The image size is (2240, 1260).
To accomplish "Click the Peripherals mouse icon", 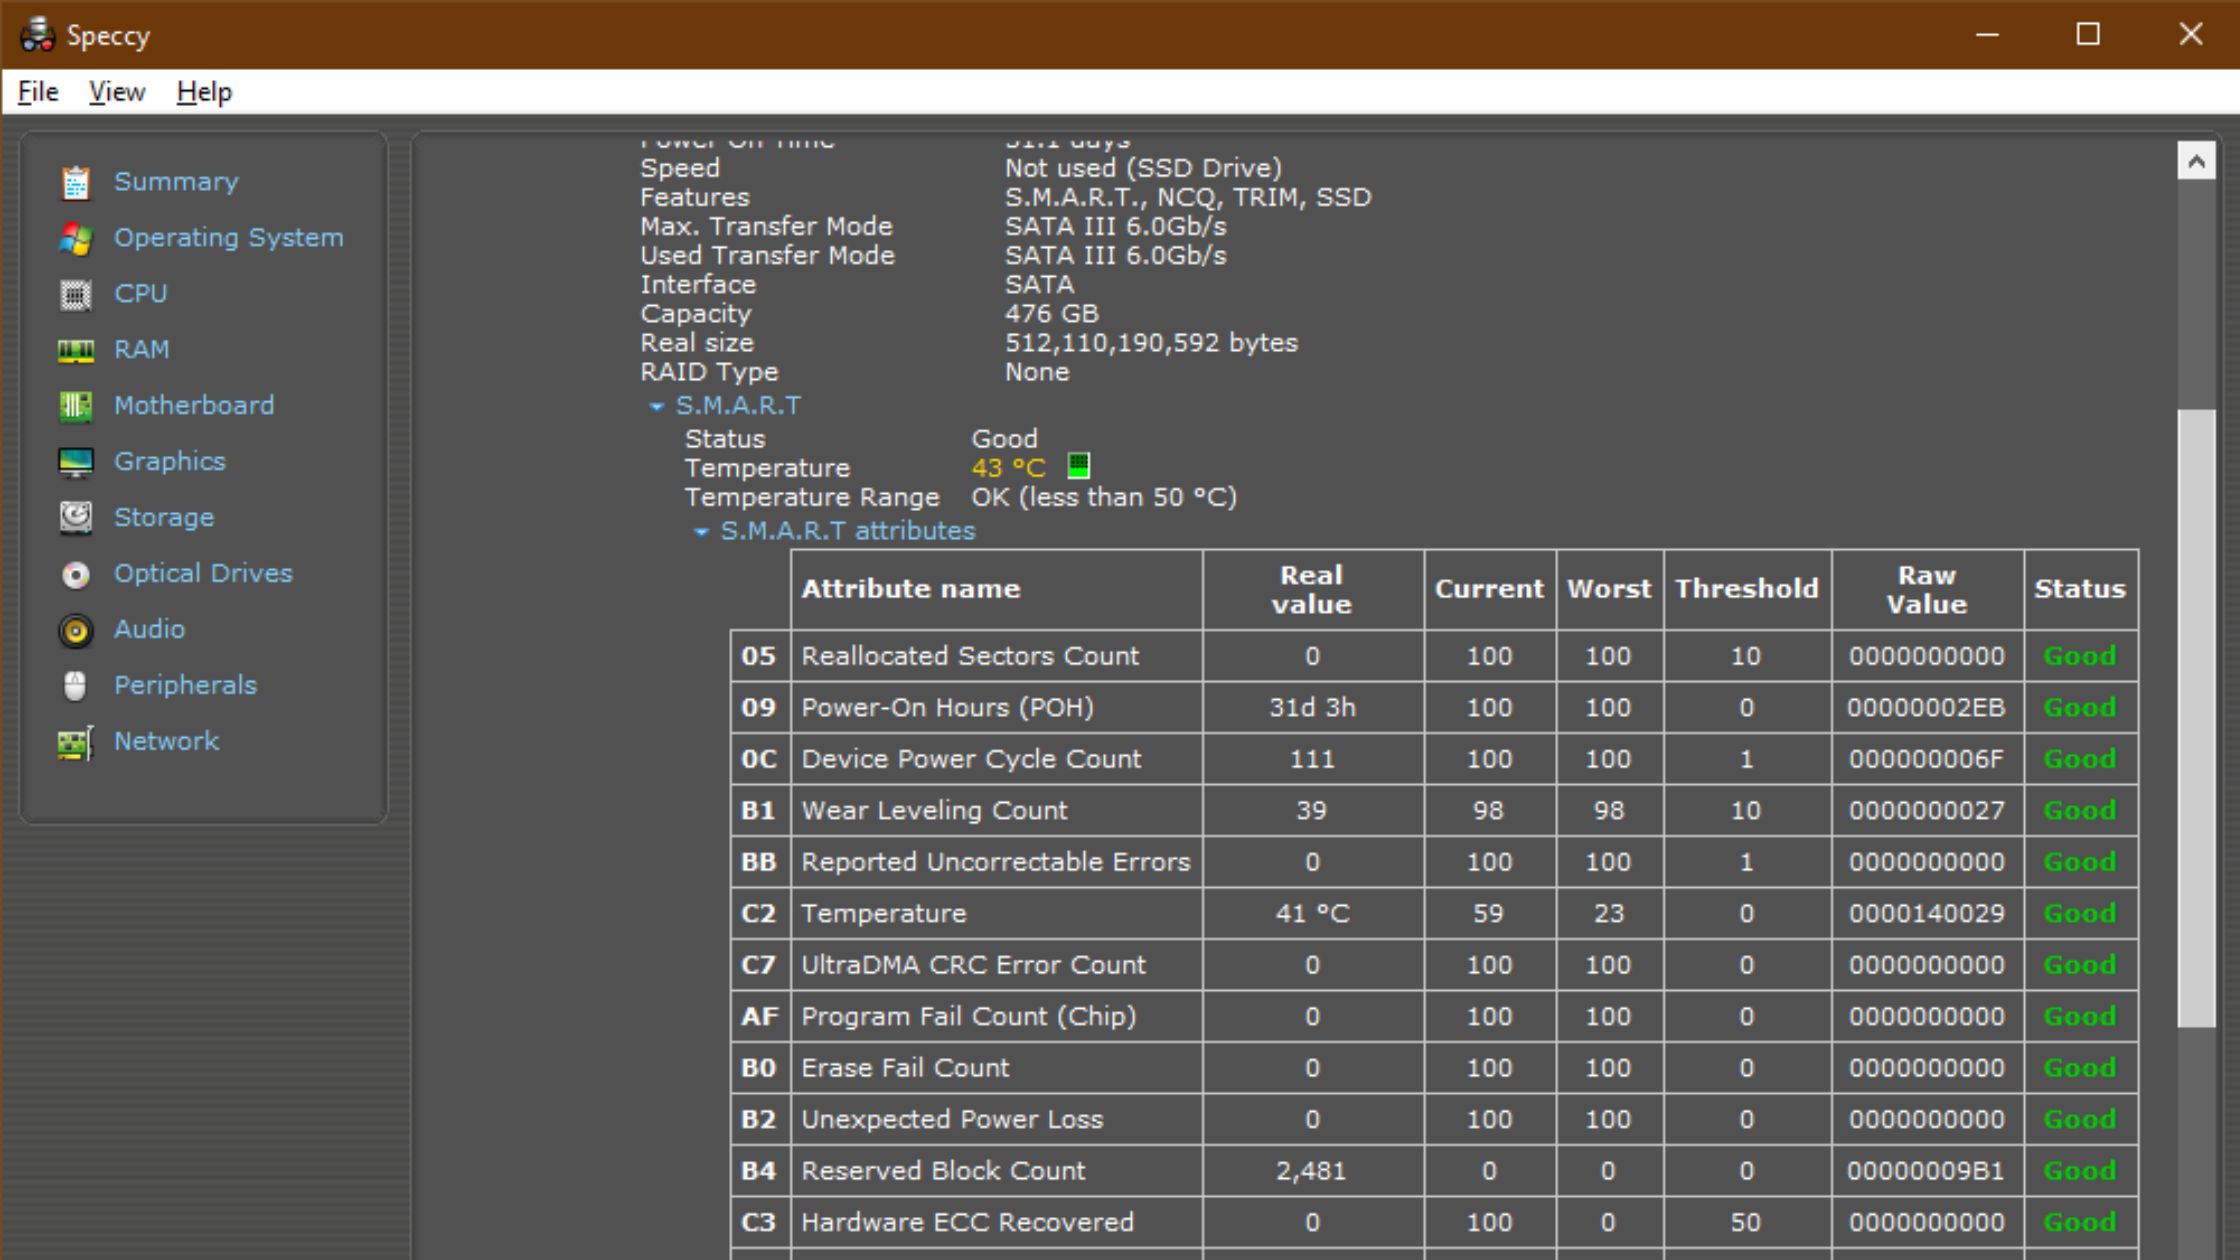I will (75, 686).
